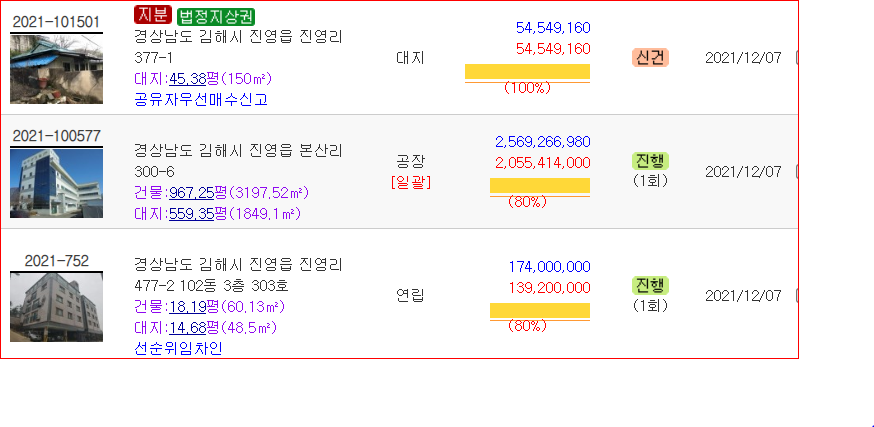Click the 100% yellow price bar
Viewport: 874px width, 427px height.
pos(527,71)
